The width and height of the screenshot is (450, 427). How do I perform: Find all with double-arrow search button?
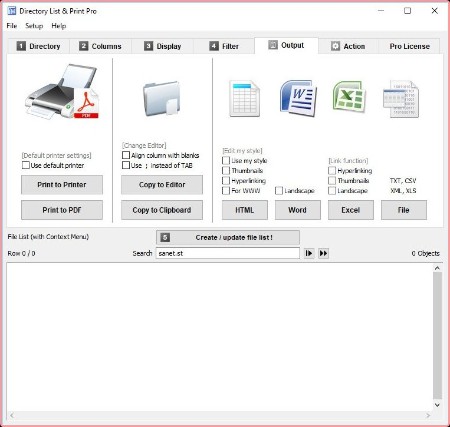click(323, 253)
